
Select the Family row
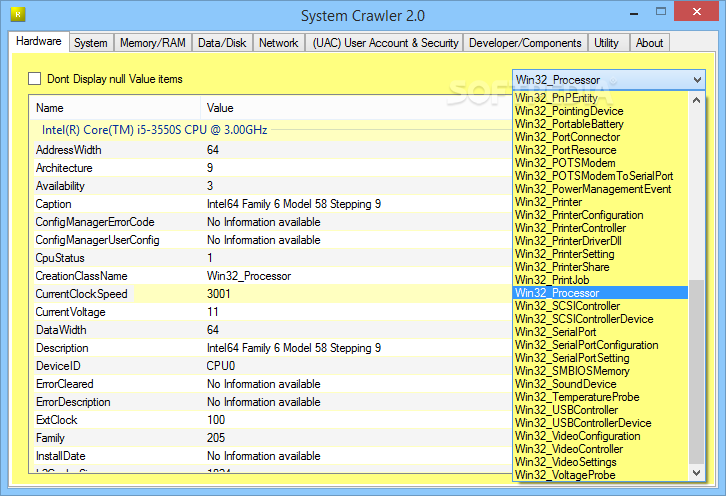(271, 438)
